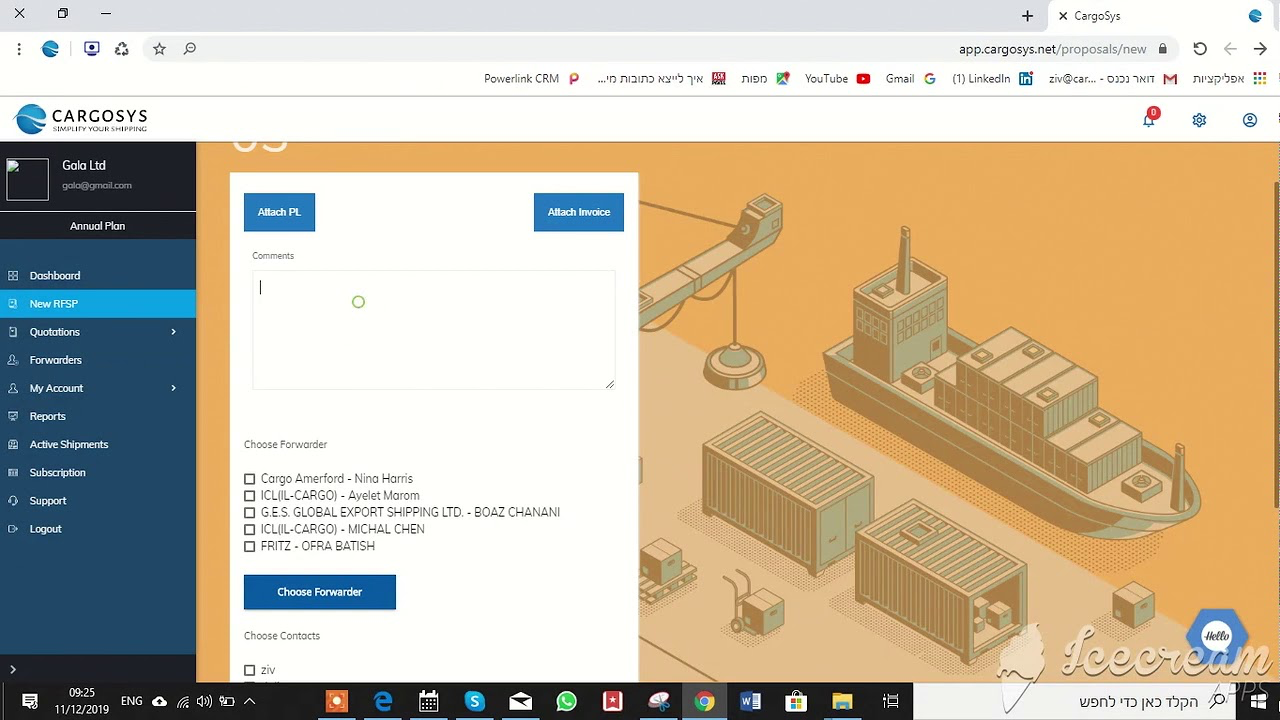Open Forwarders in the sidebar
Image resolution: width=1280 pixels, height=720 pixels.
(x=56, y=360)
